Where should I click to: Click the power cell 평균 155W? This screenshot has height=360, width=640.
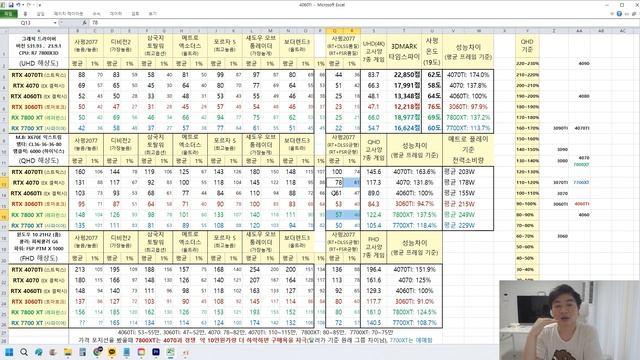(468, 193)
